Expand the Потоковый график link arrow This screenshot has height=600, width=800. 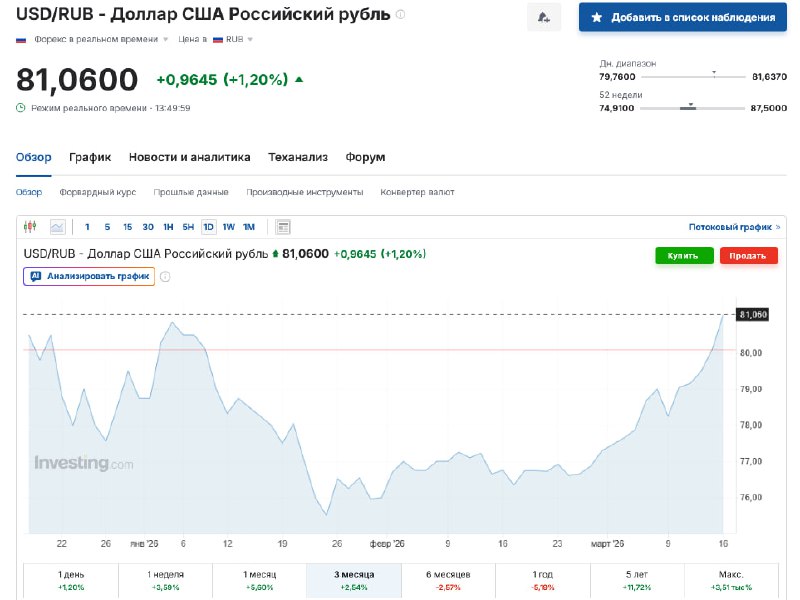pyautogui.click(x=778, y=227)
